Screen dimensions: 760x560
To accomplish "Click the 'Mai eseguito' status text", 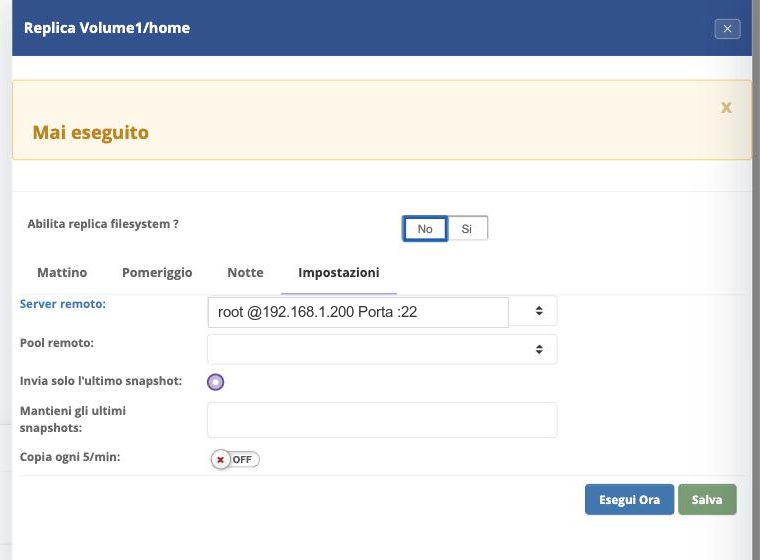I will point(91,132).
